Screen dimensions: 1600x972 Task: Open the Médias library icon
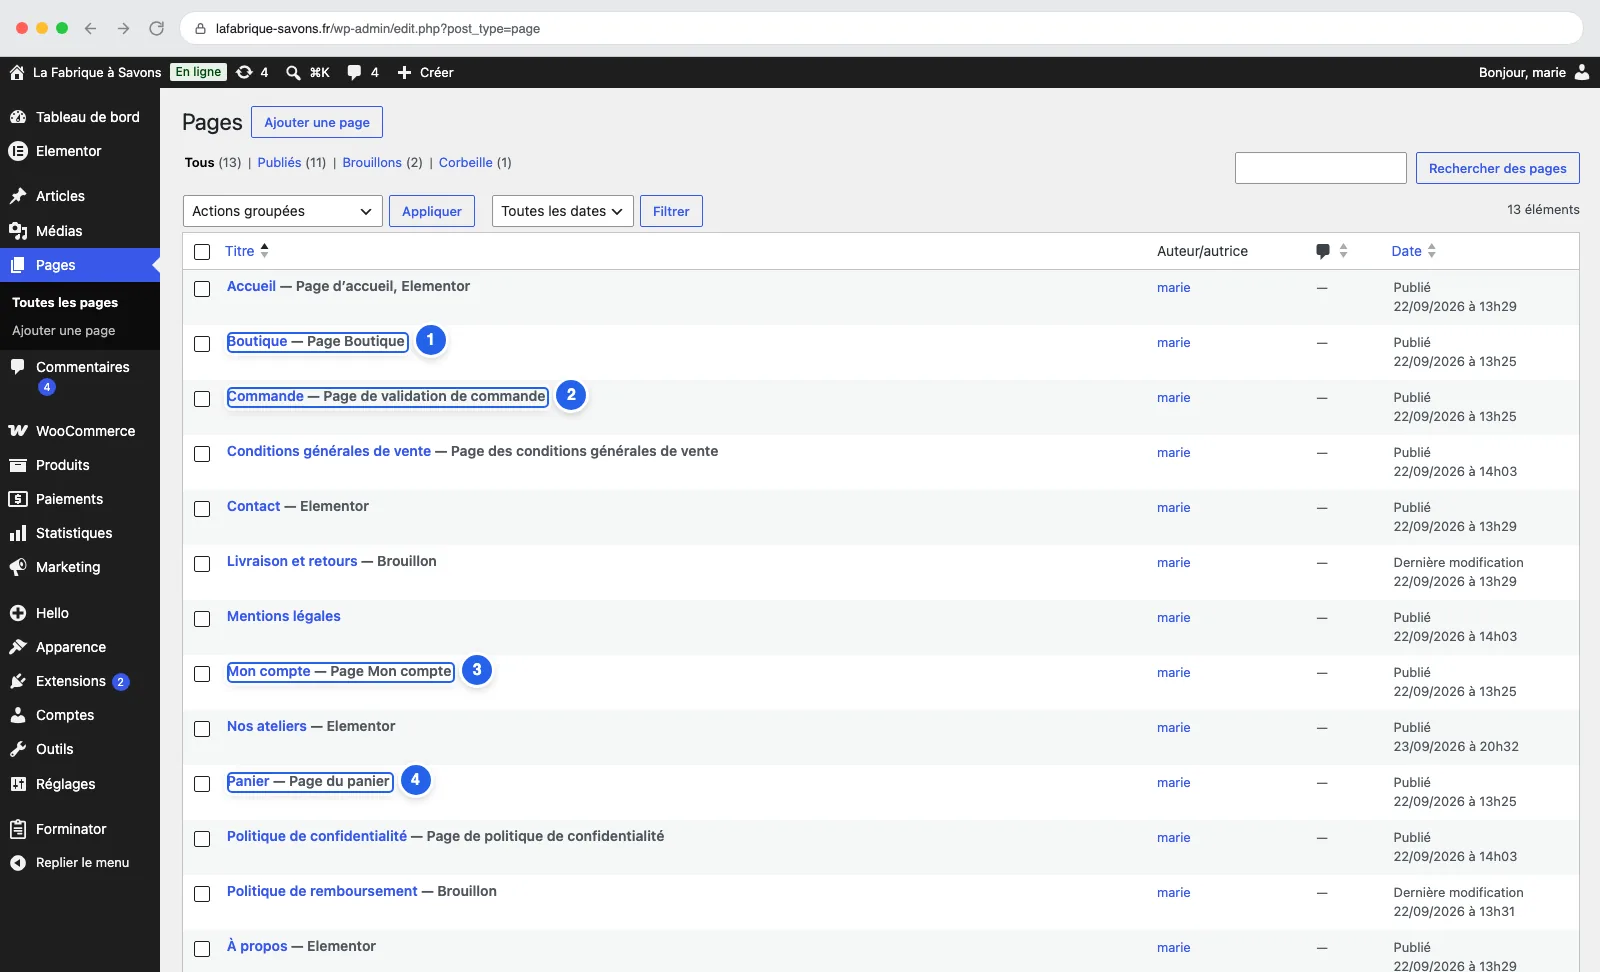point(18,231)
